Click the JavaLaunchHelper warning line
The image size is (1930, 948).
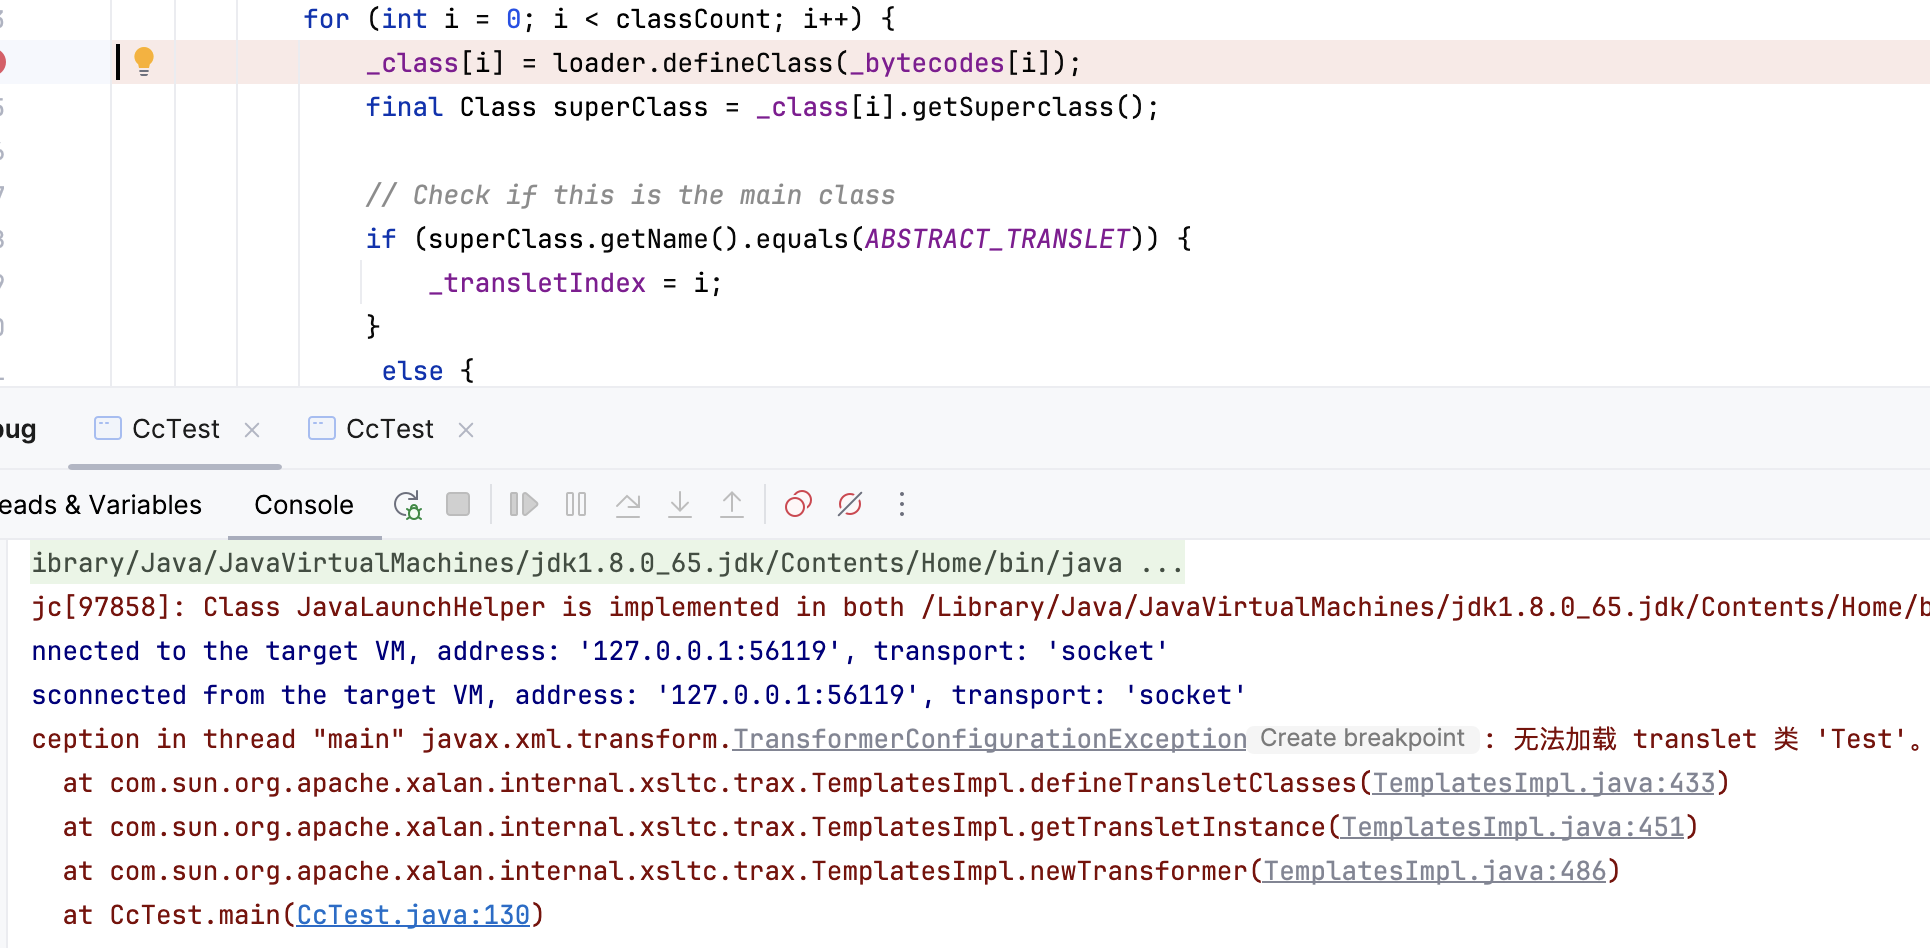coord(980,607)
